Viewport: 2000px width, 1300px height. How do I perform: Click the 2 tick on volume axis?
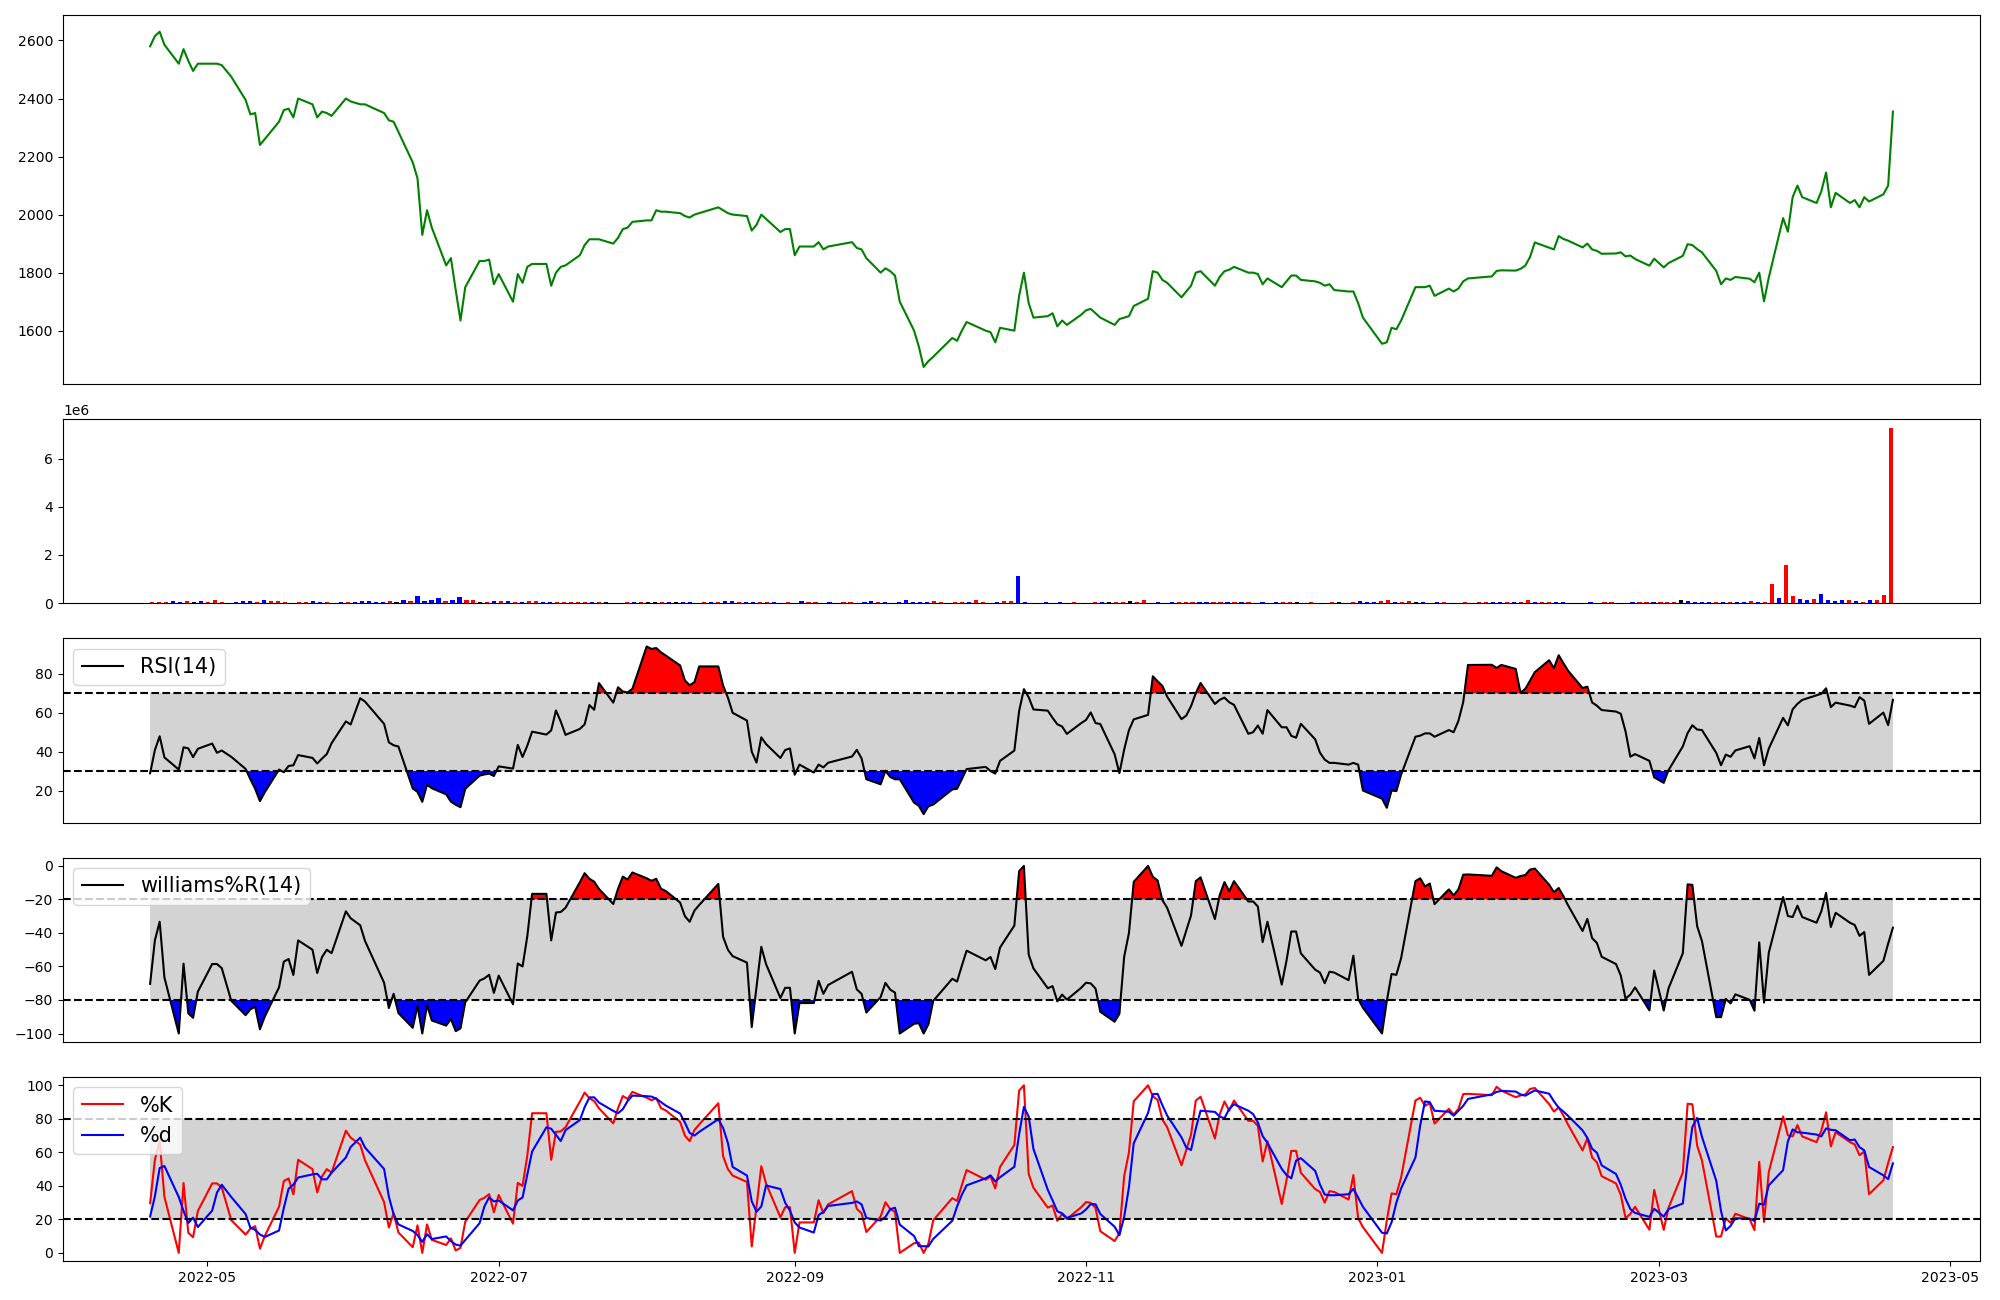click(48, 555)
